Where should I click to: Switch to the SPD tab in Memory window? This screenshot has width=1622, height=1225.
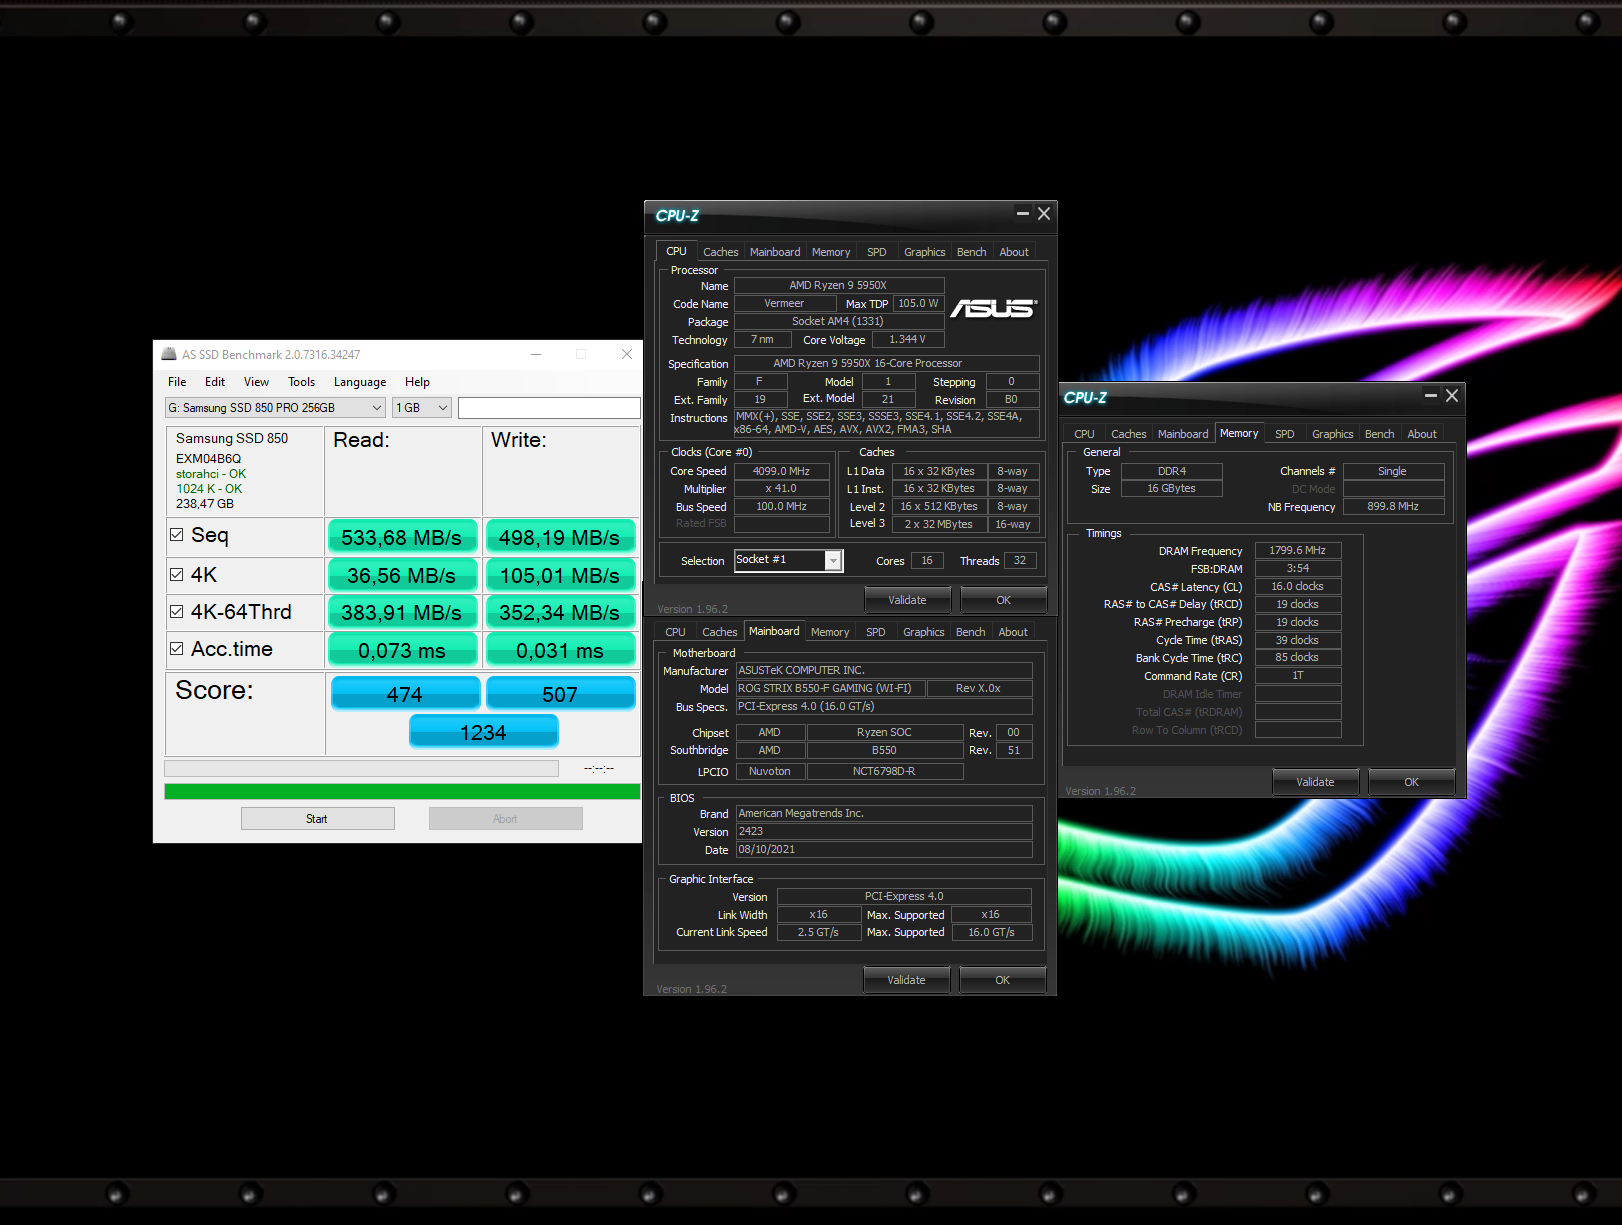coord(1284,434)
